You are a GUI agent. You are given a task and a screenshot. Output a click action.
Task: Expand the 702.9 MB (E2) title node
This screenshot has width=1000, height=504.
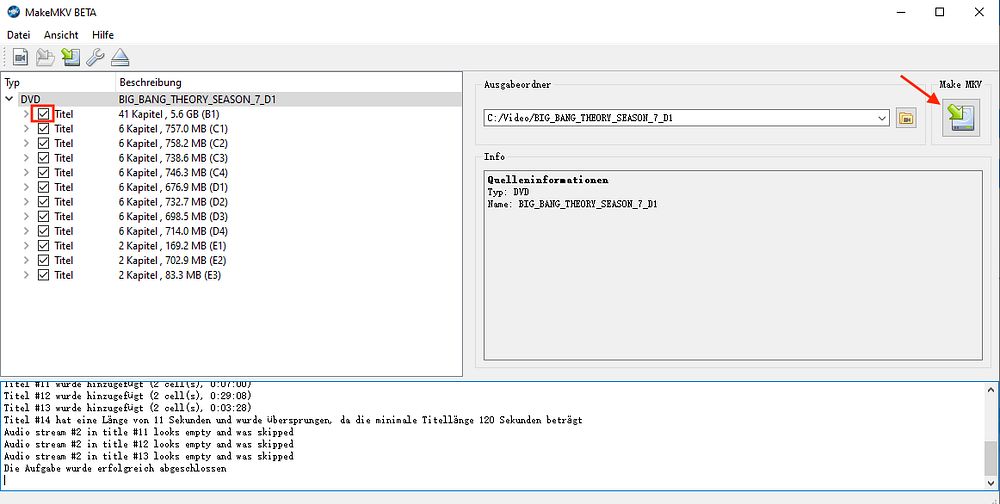26,261
